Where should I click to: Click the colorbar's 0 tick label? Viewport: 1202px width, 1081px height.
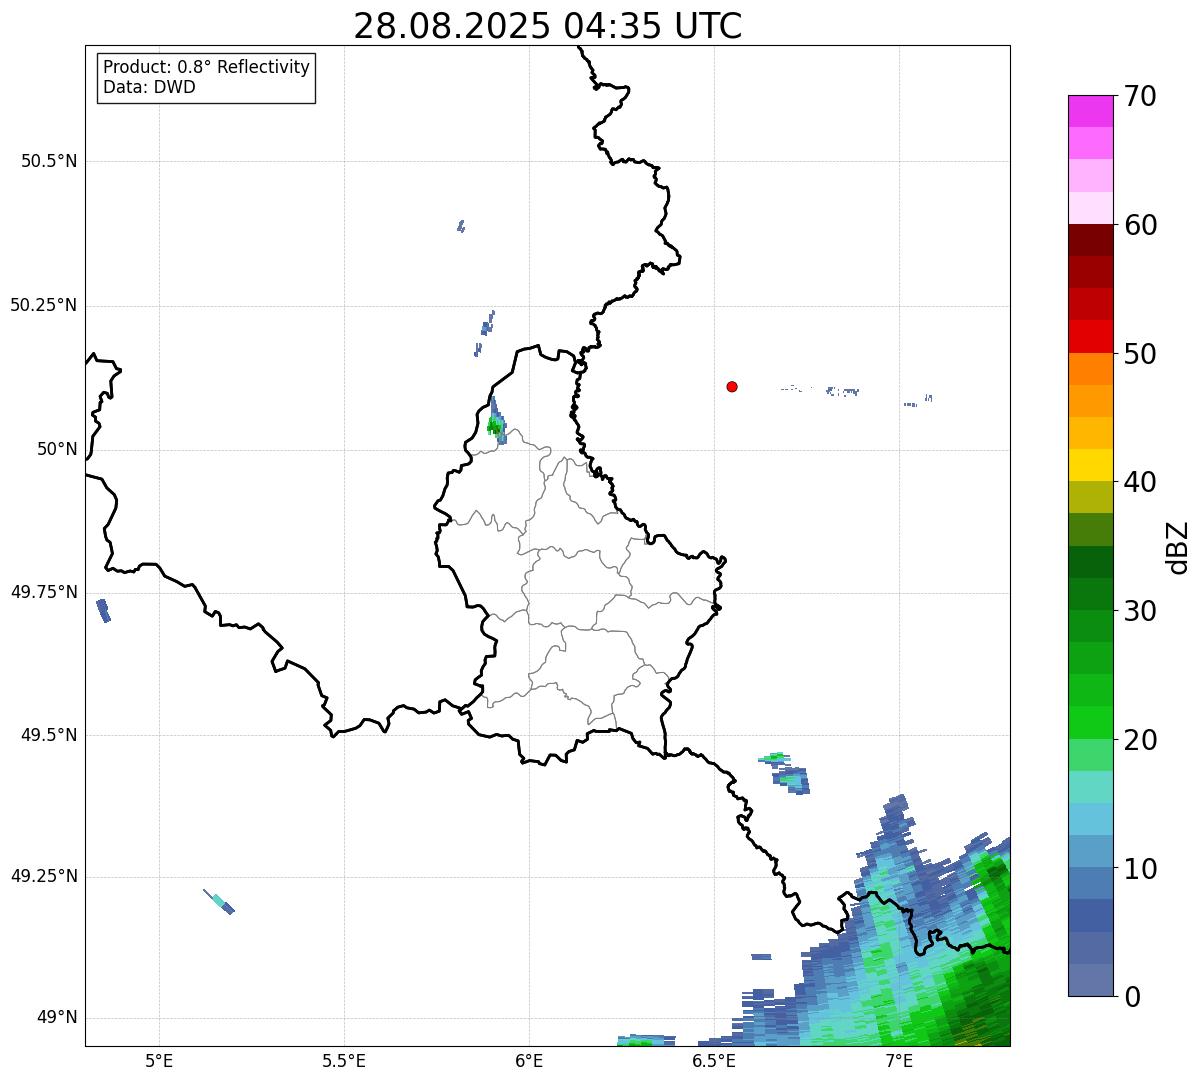point(1132,997)
